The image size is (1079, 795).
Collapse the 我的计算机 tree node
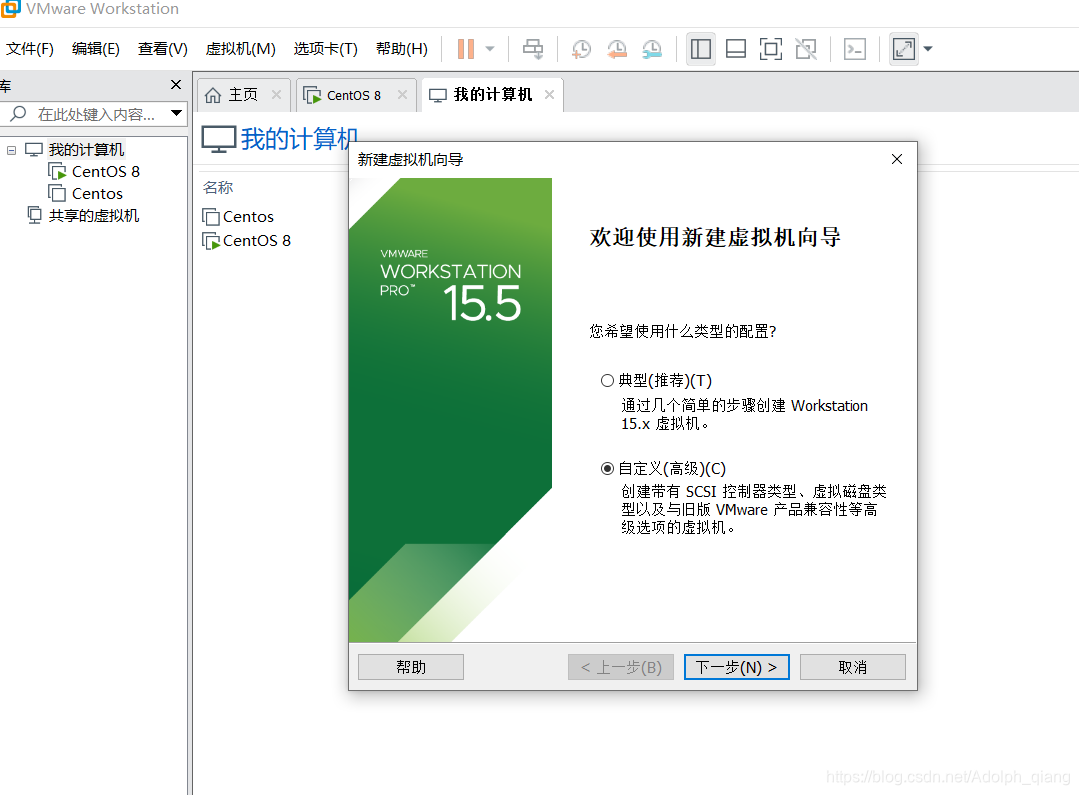point(12,149)
